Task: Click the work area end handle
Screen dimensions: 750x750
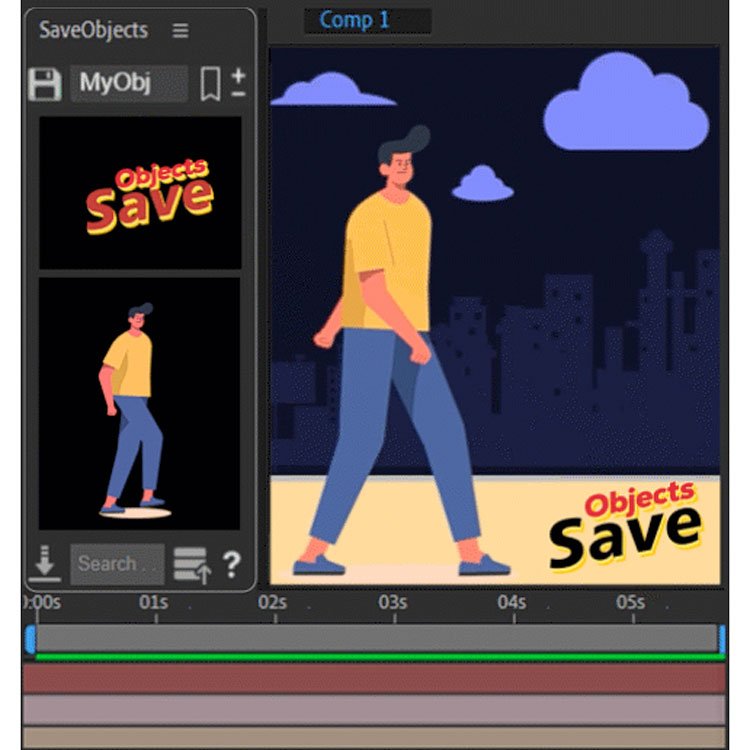Action: click(721, 639)
